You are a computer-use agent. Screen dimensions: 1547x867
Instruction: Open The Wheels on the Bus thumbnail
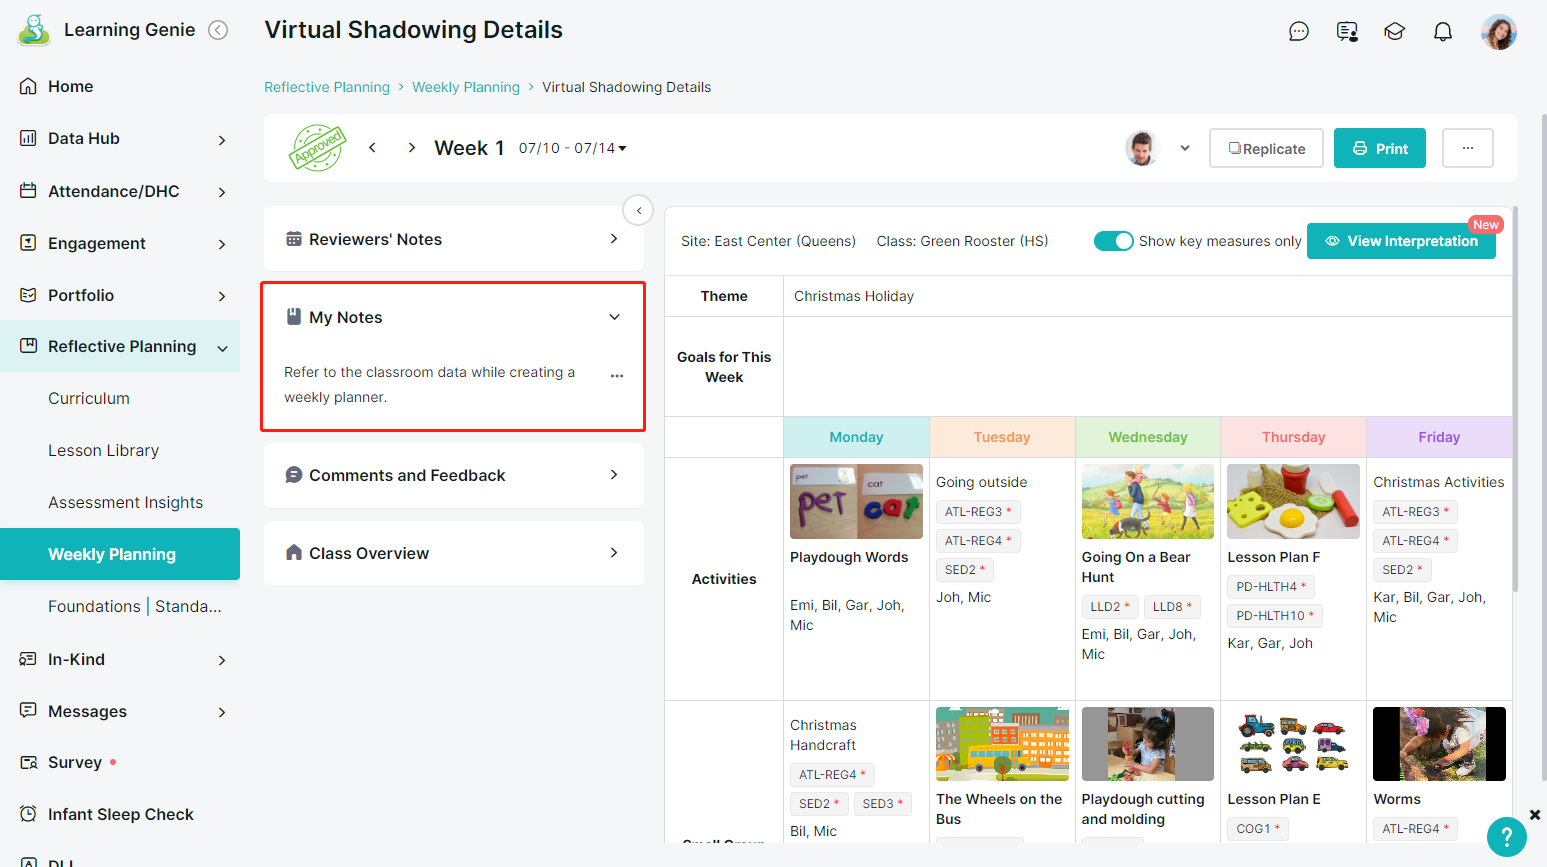pos(1002,744)
